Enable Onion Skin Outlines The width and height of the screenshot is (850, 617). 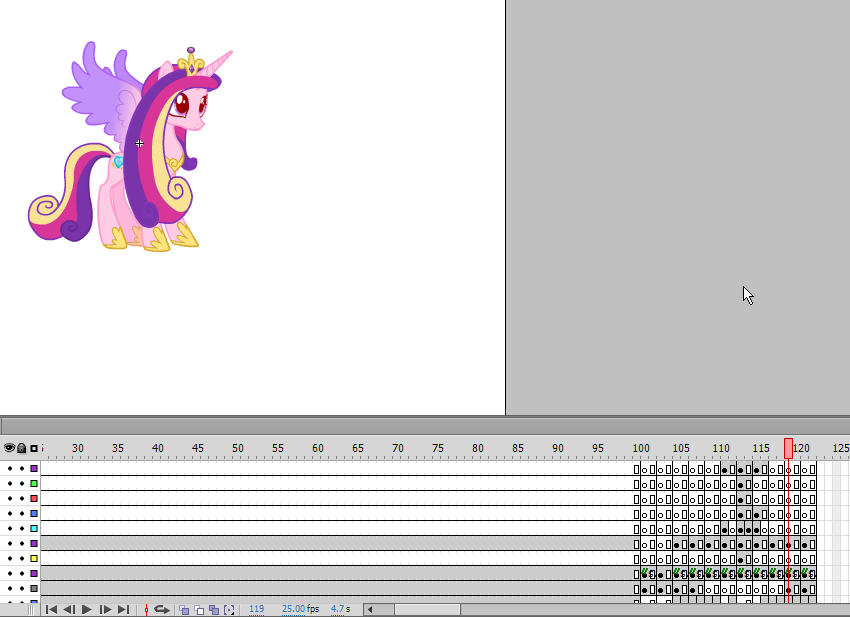tap(199, 609)
